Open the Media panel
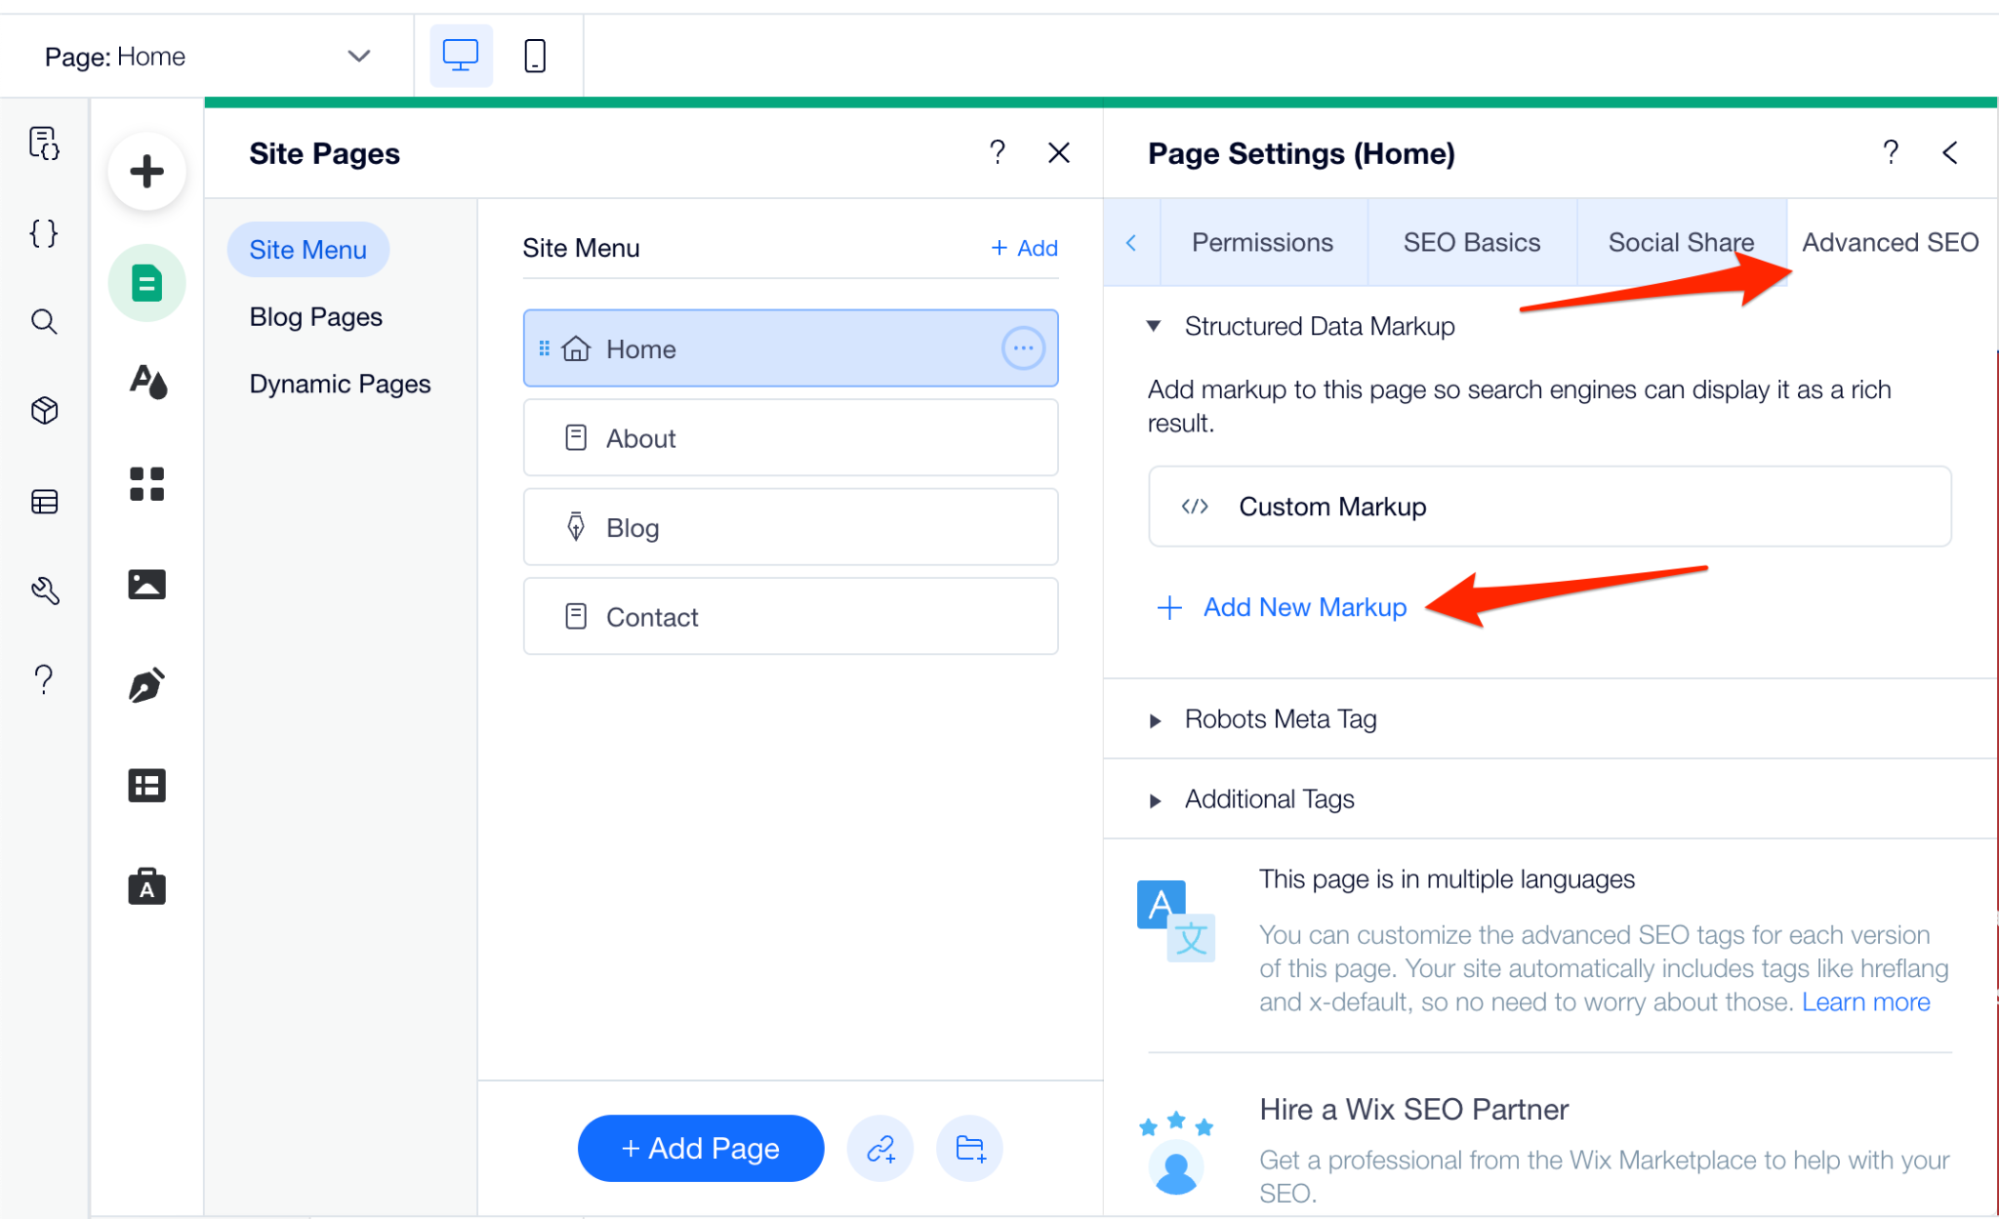The image size is (1999, 1220). click(146, 584)
